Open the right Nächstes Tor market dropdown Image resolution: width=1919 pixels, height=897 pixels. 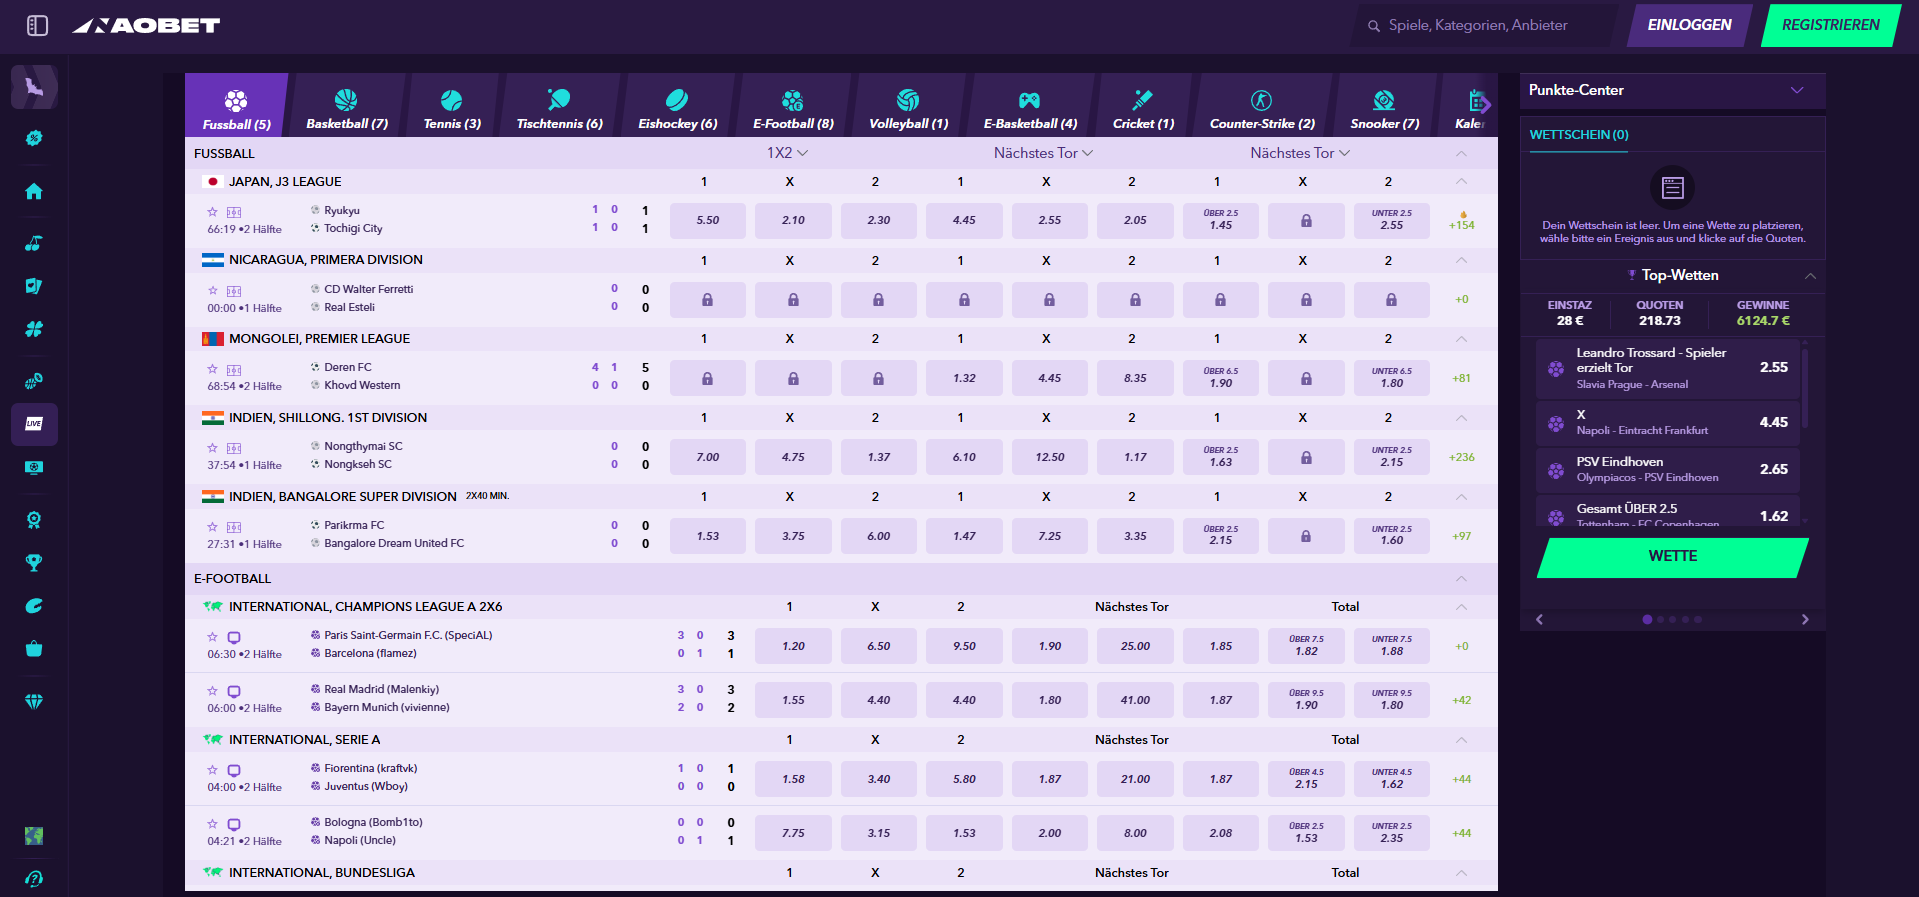pos(1300,153)
